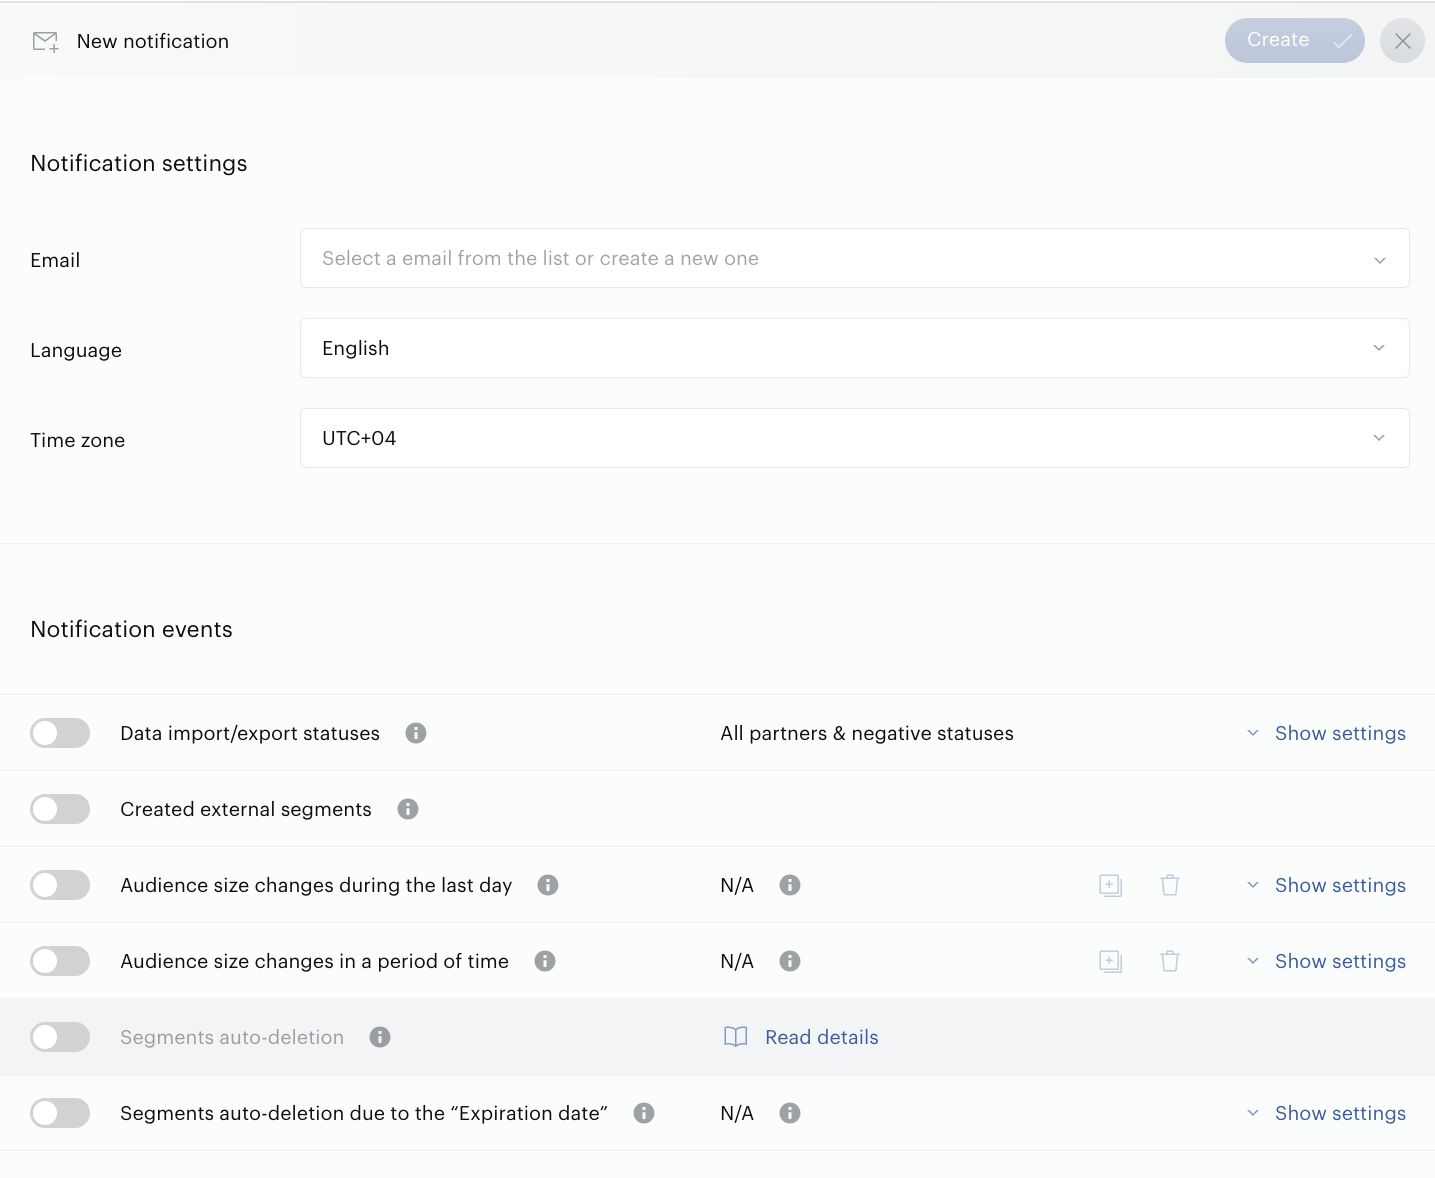This screenshot has width=1435, height=1178.
Task: Show settings for Expiration date auto-deletion
Action: [x=1326, y=1113]
